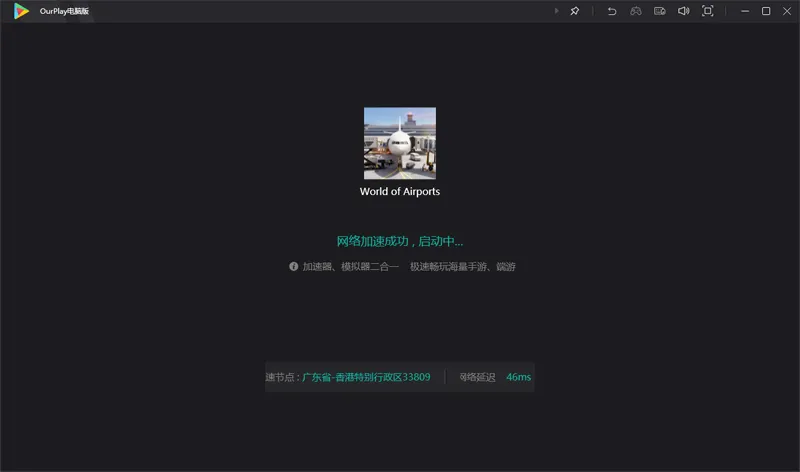This screenshot has width=800, height=472.
Task: Maximize the OurPlay window
Action: click(x=766, y=11)
